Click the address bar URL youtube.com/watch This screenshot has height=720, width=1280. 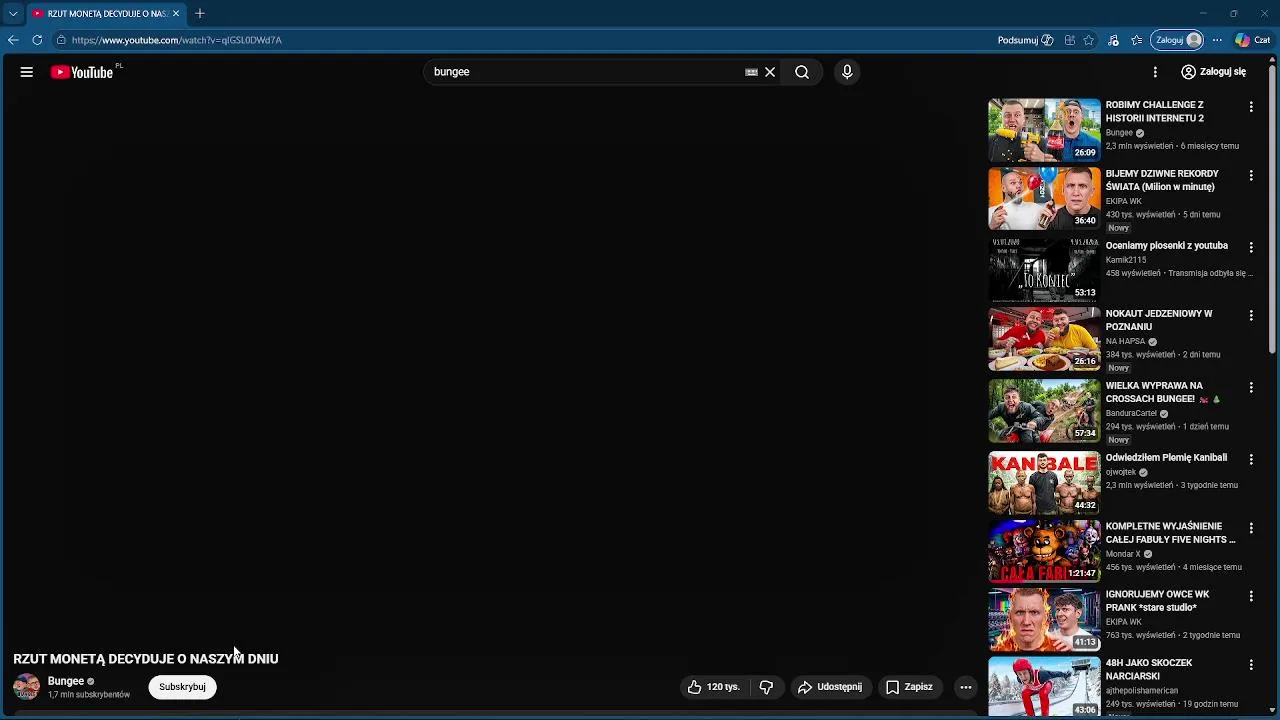(x=177, y=40)
